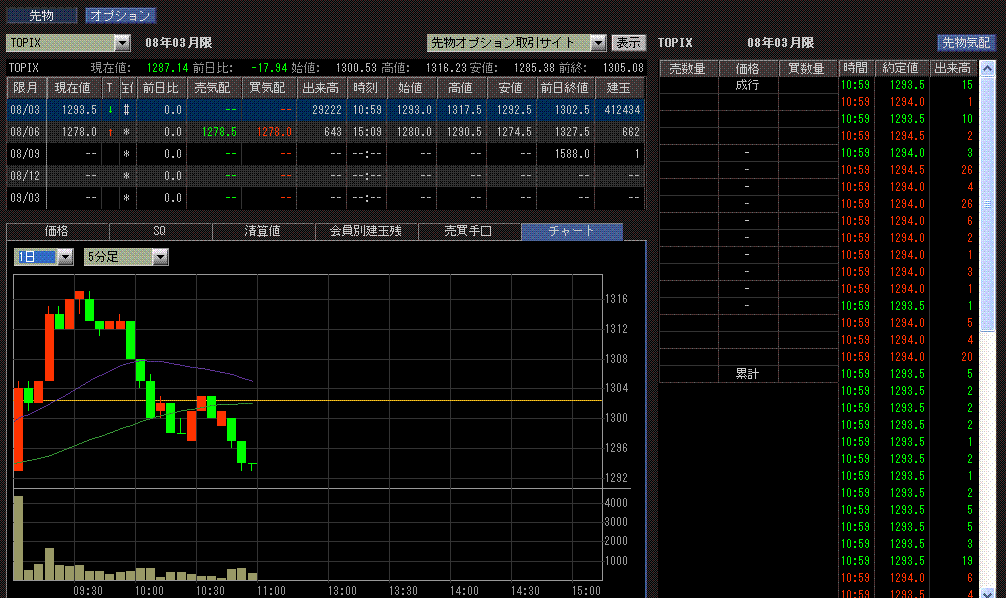Switch to the 先物 tab

[42, 16]
